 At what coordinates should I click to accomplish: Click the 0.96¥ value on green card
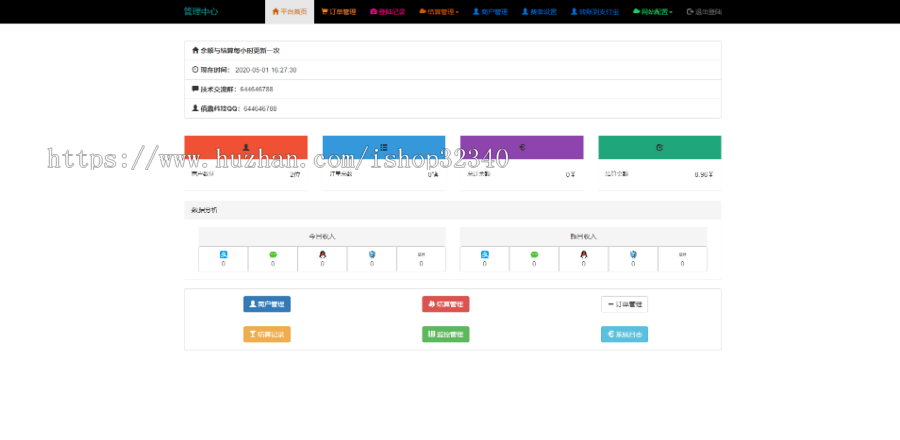pyautogui.click(x=704, y=174)
